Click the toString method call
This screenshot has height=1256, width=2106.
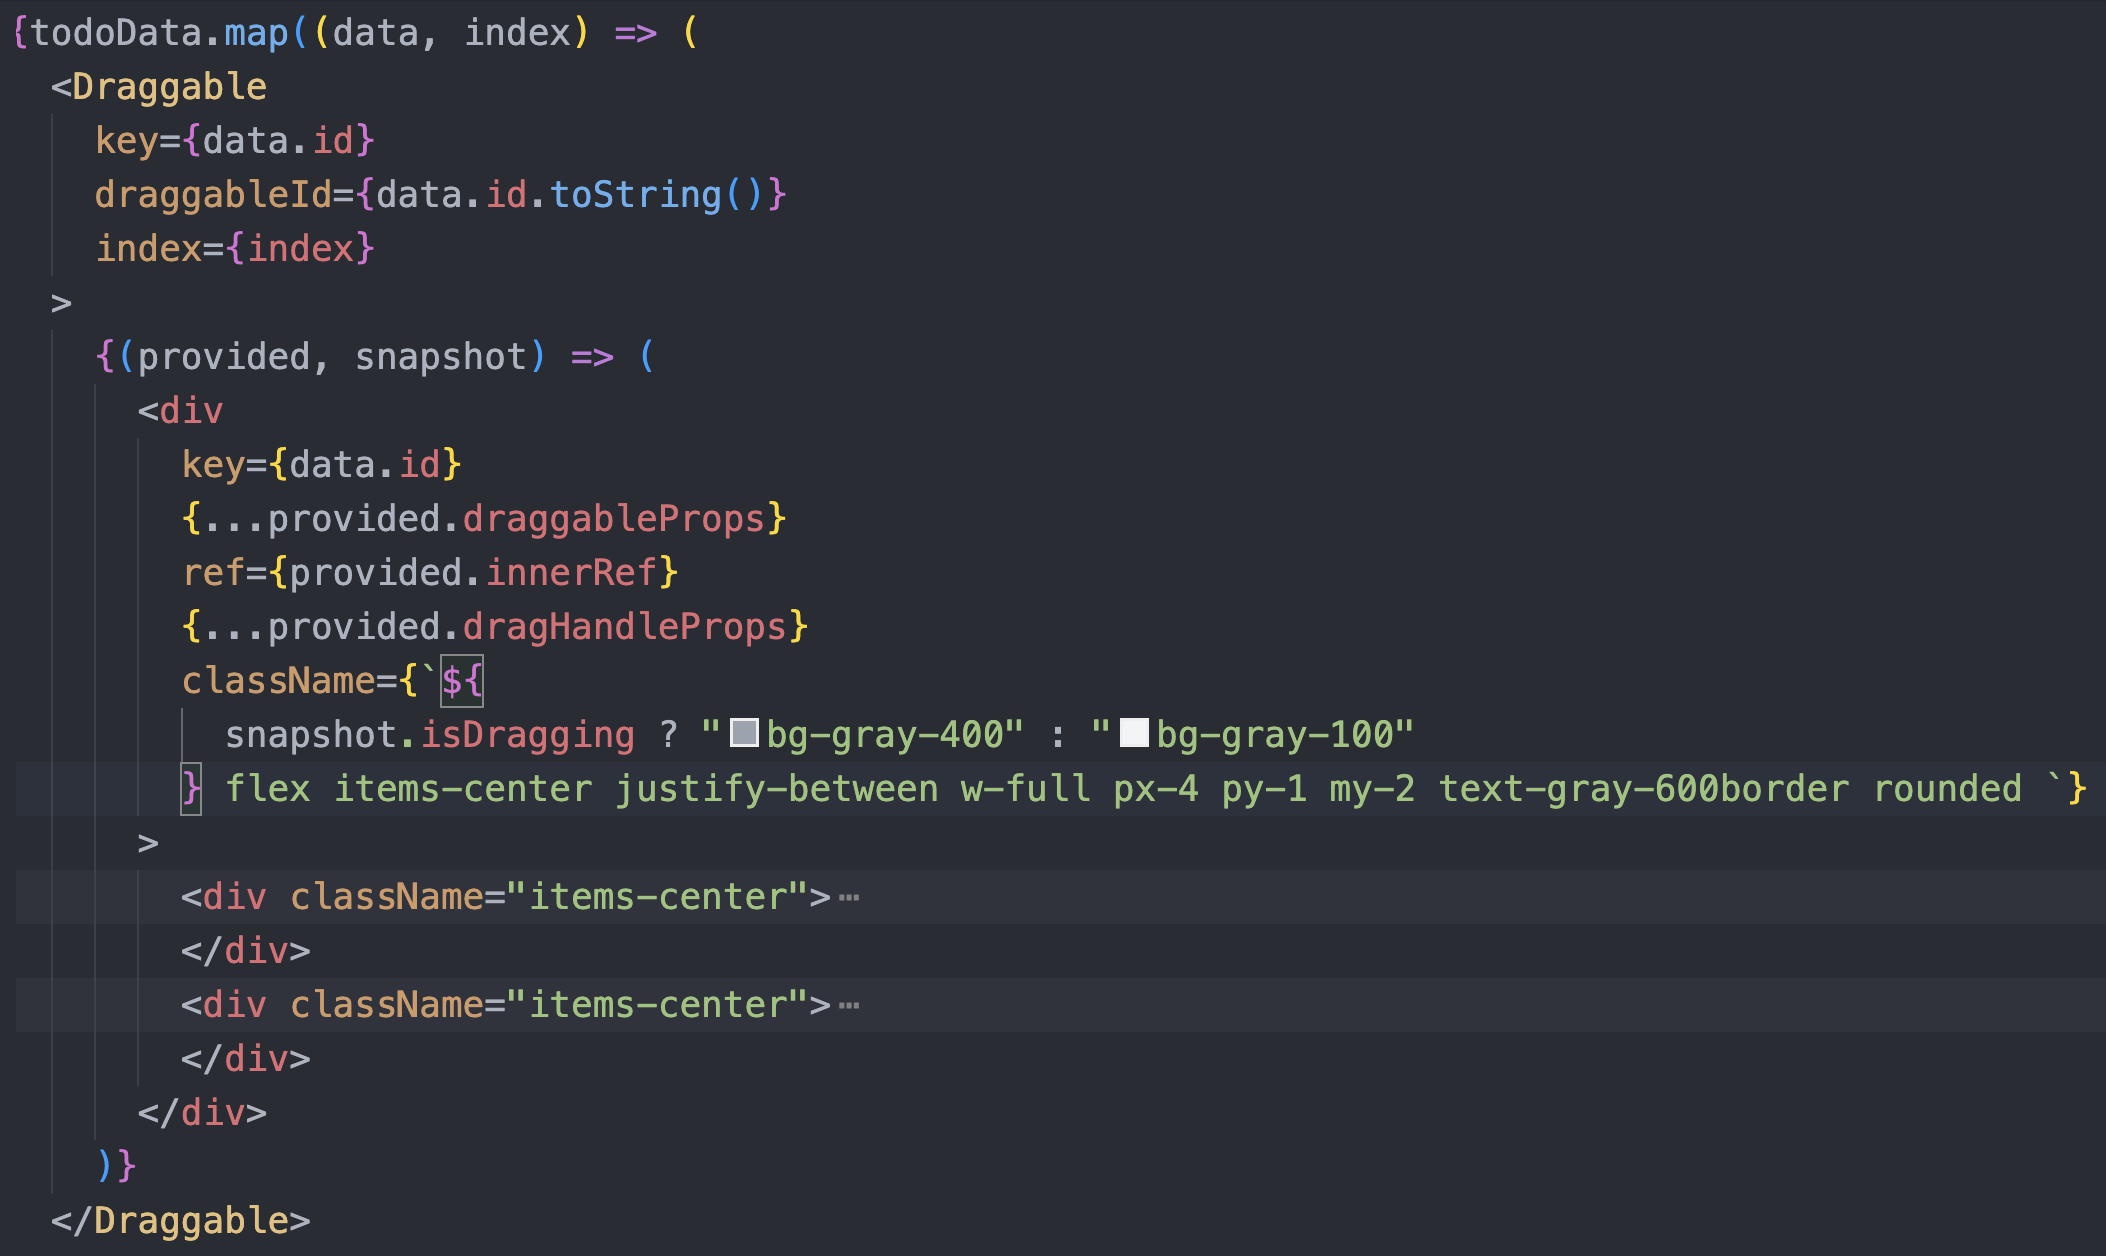point(635,195)
